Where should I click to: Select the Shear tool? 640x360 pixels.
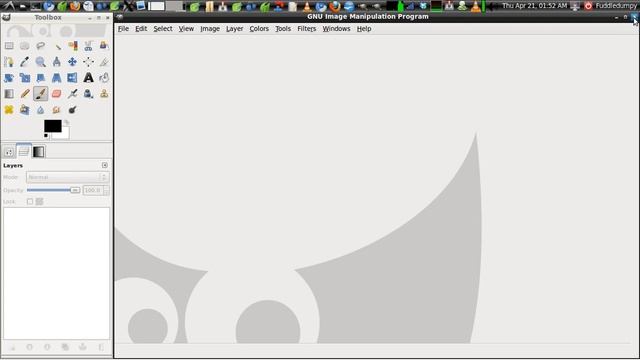click(x=40, y=78)
